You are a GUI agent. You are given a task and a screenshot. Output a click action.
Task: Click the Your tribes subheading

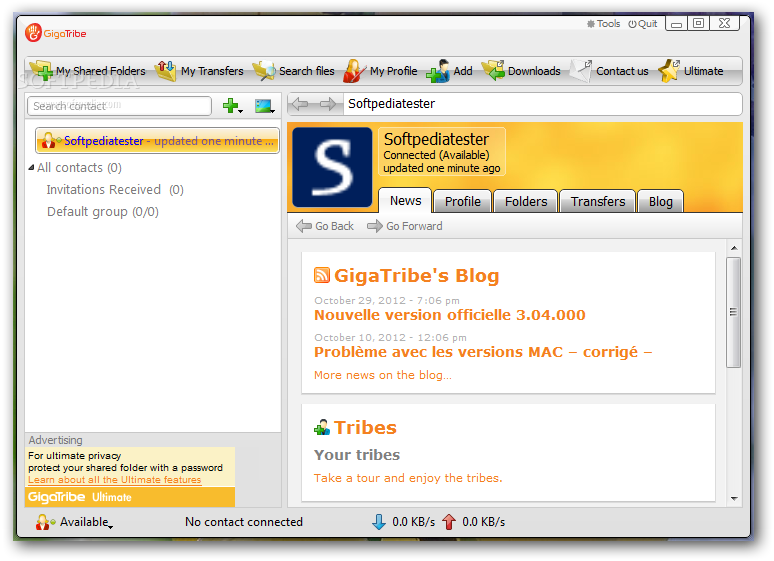(x=357, y=455)
